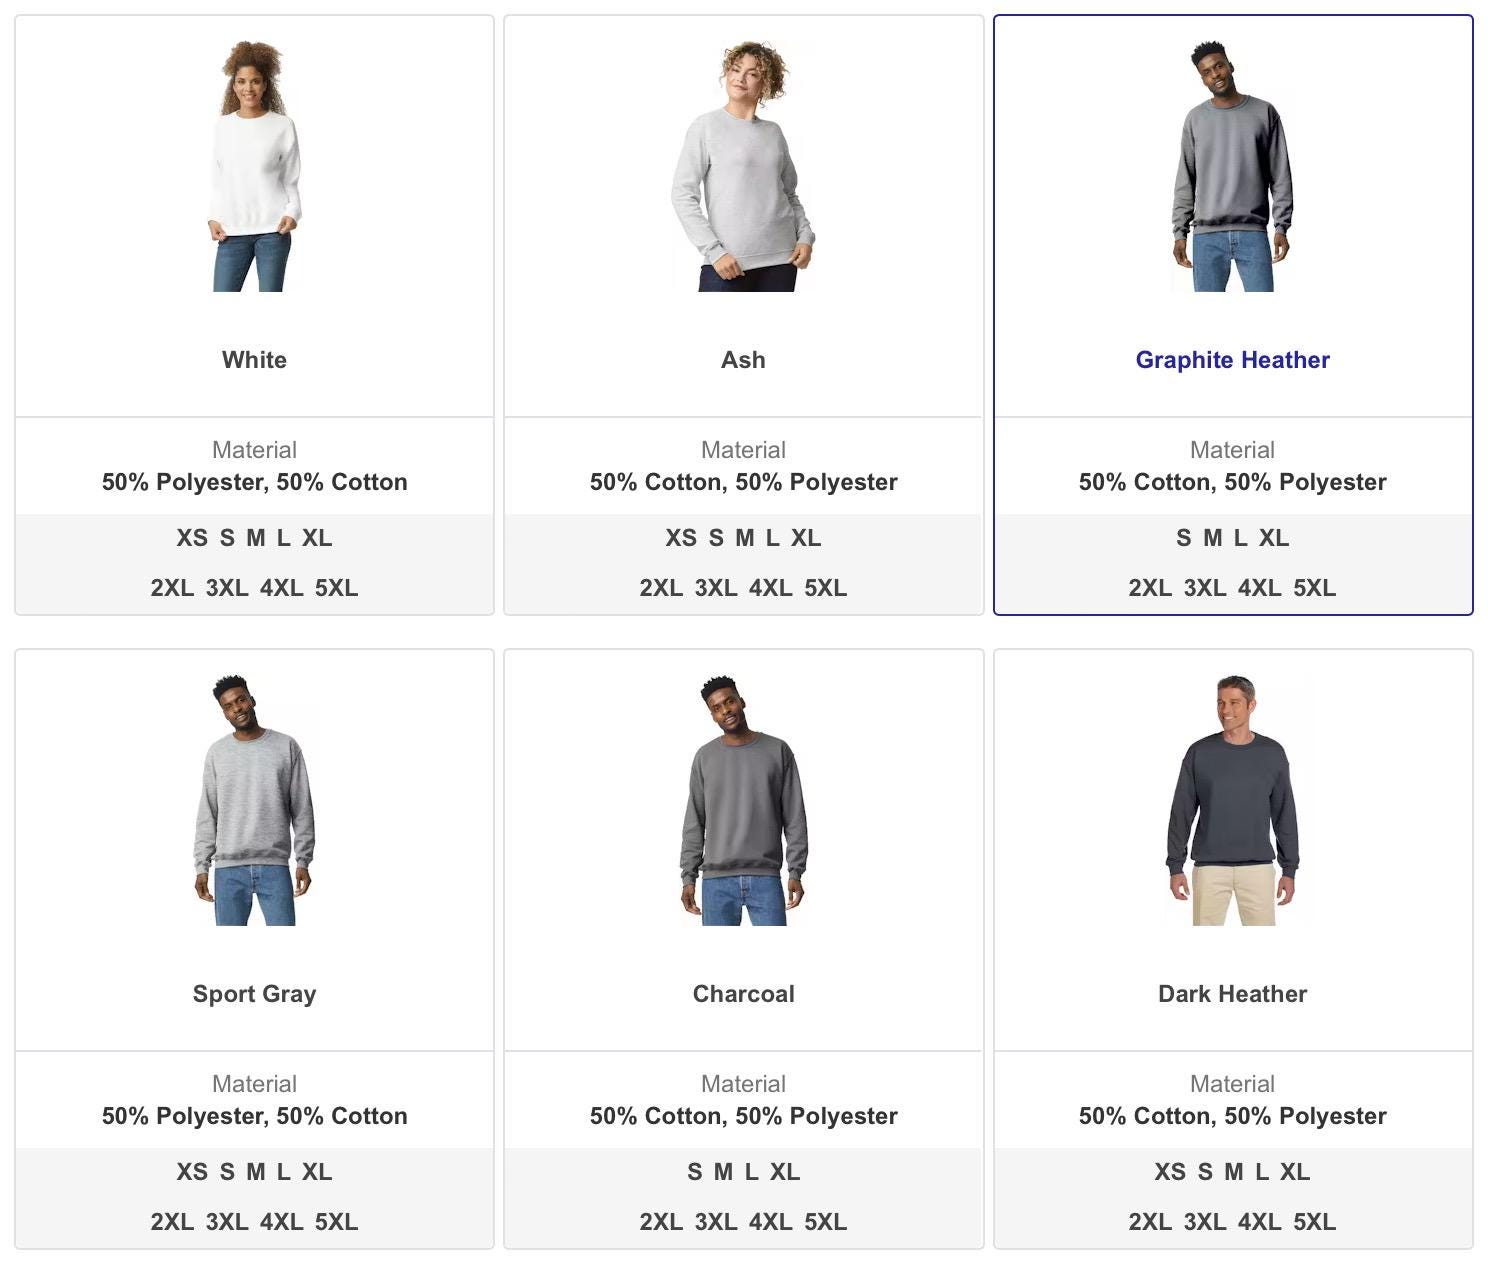Screen dimensions: 1488x1262
Task: Open the Charcoal sweatshirt image
Action: pyautogui.click(x=743, y=801)
